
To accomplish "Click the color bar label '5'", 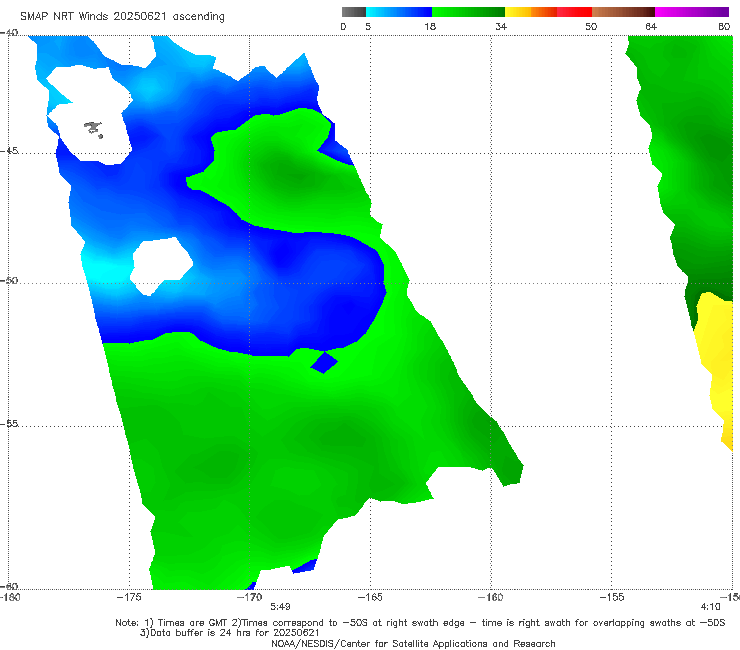I will coord(368,26).
